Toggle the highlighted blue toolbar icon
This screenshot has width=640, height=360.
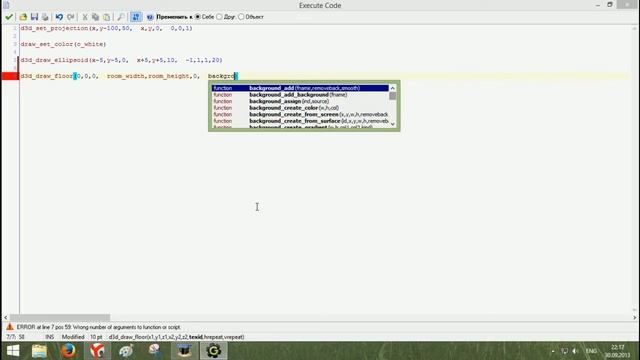(136, 17)
